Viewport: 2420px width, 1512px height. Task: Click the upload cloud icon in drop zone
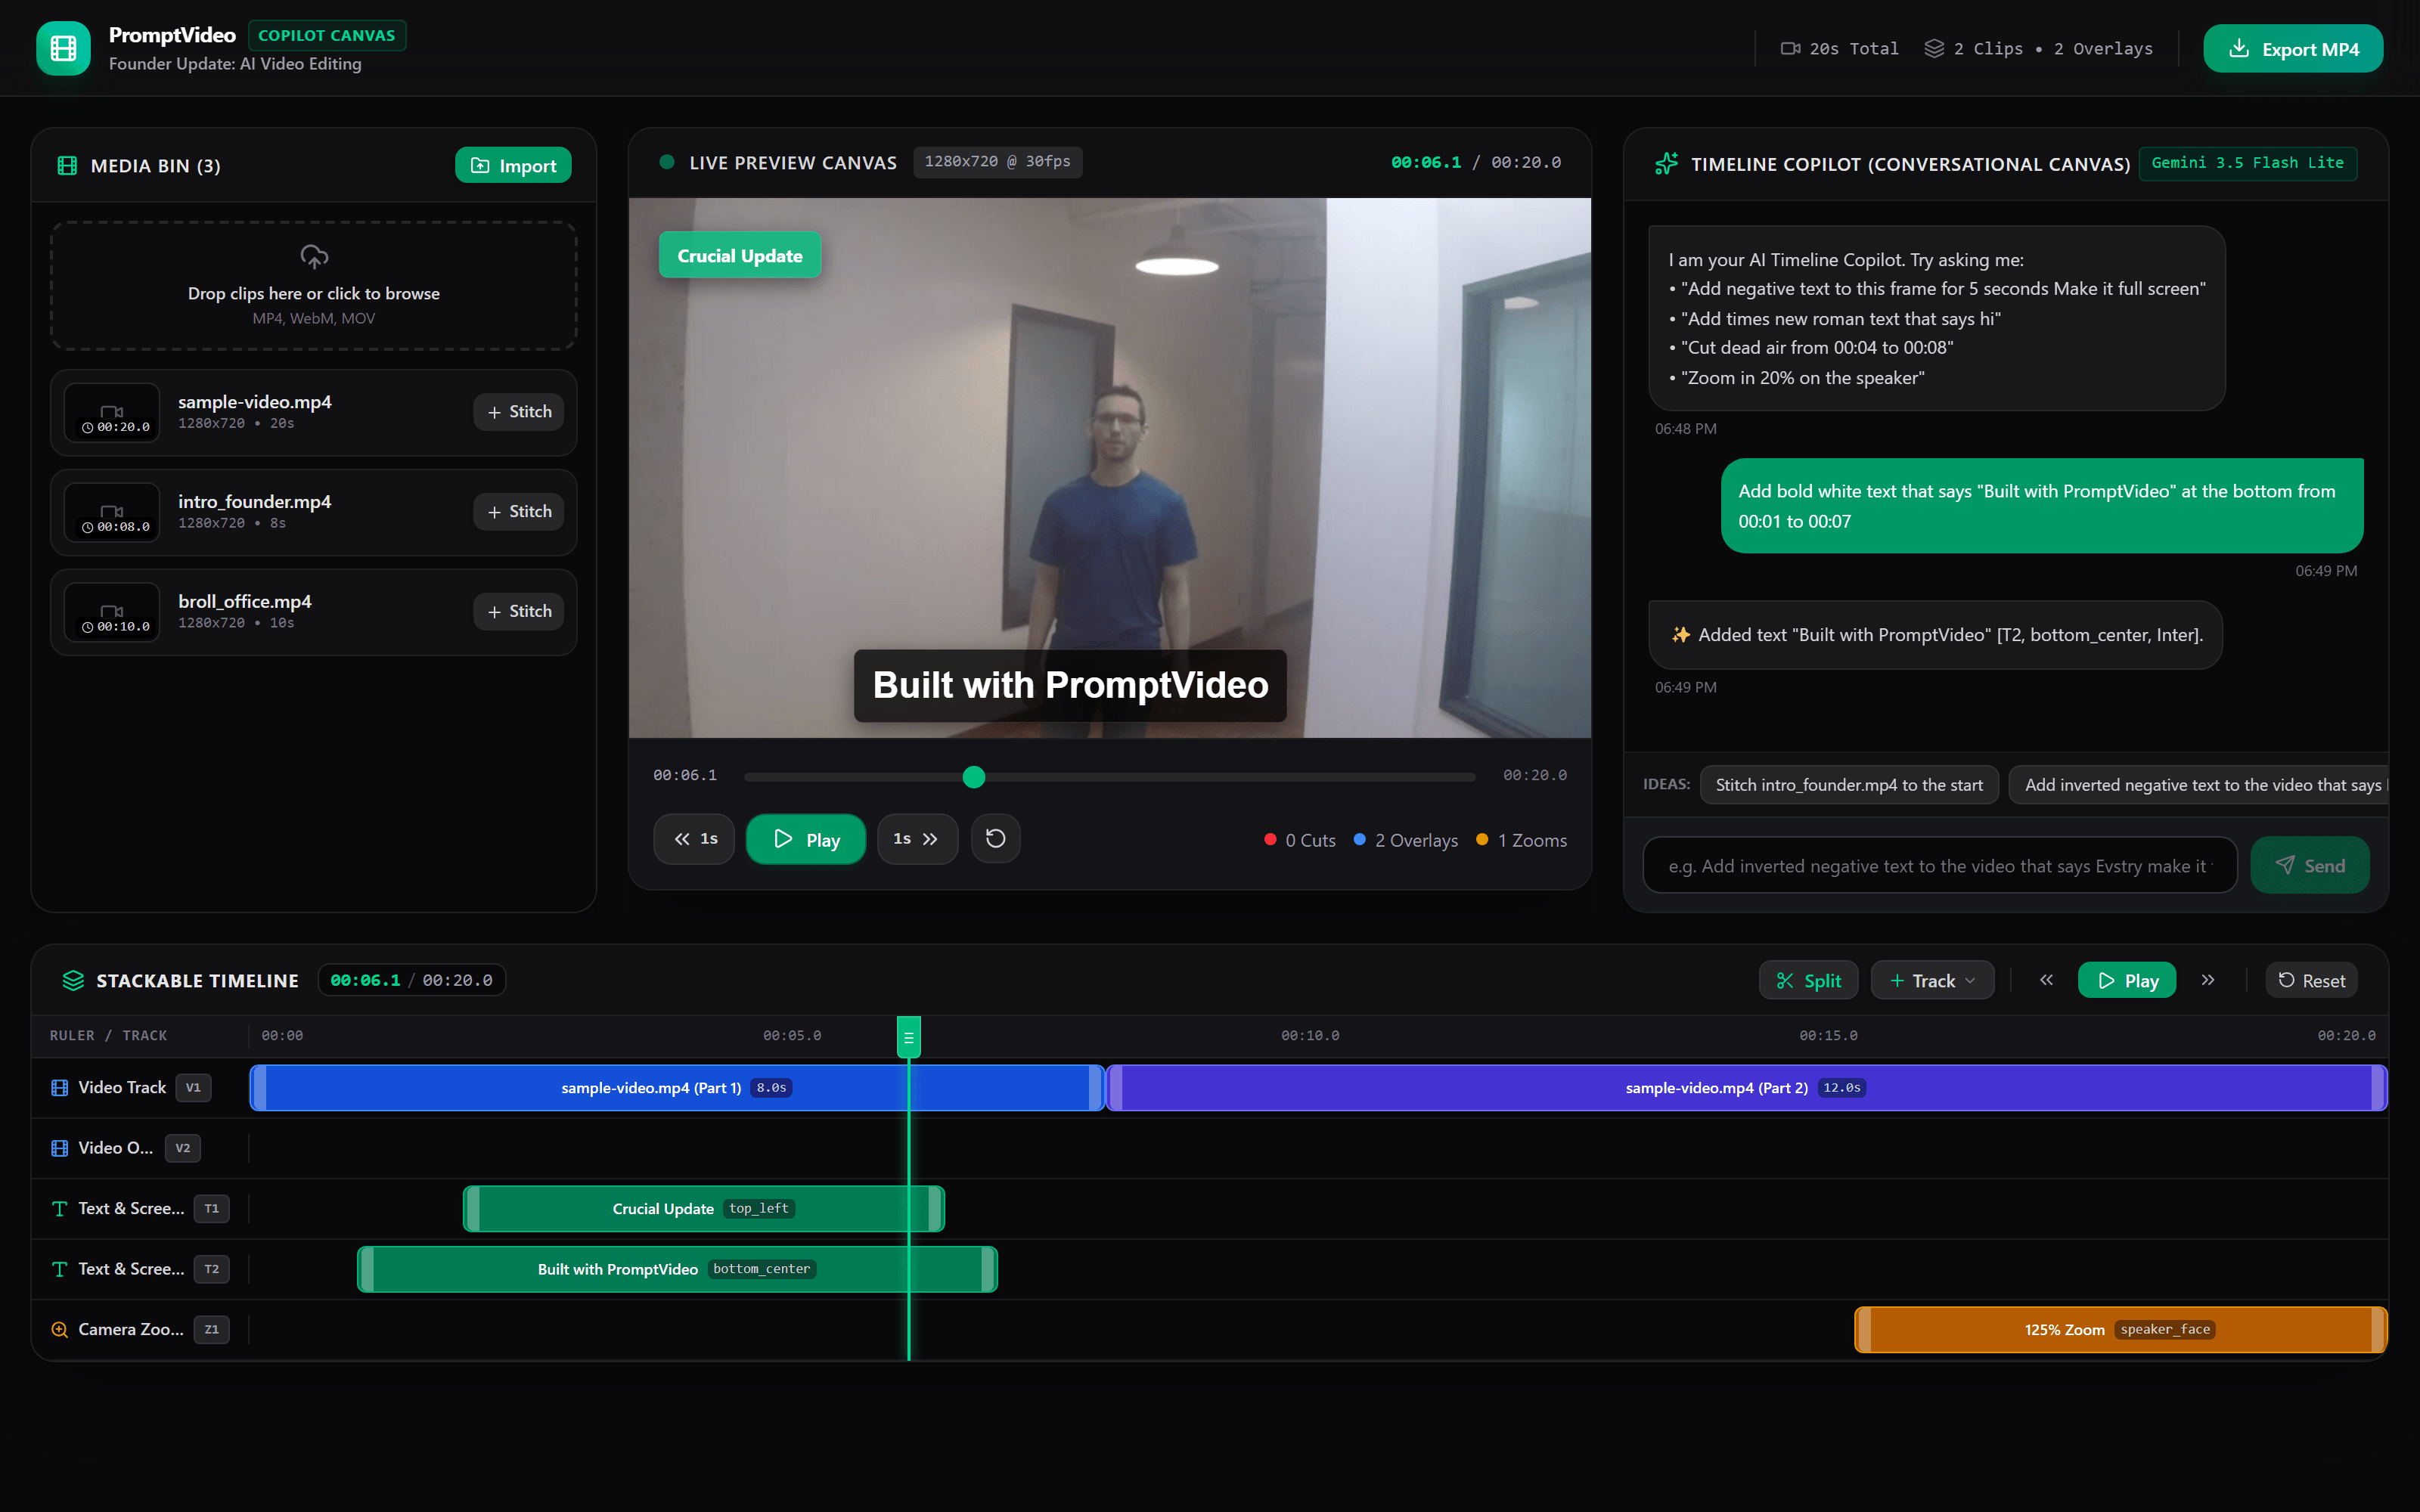click(314, 257)
